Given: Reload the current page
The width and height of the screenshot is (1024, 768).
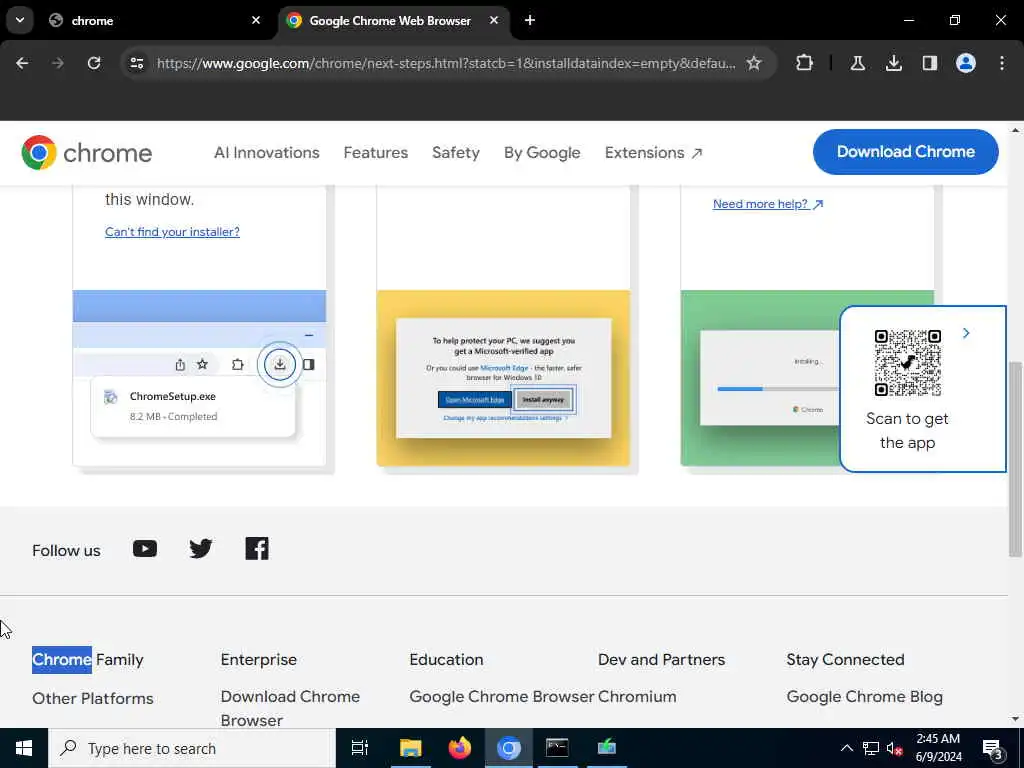Looking at the screenshot, I should (x=94, y=63).
